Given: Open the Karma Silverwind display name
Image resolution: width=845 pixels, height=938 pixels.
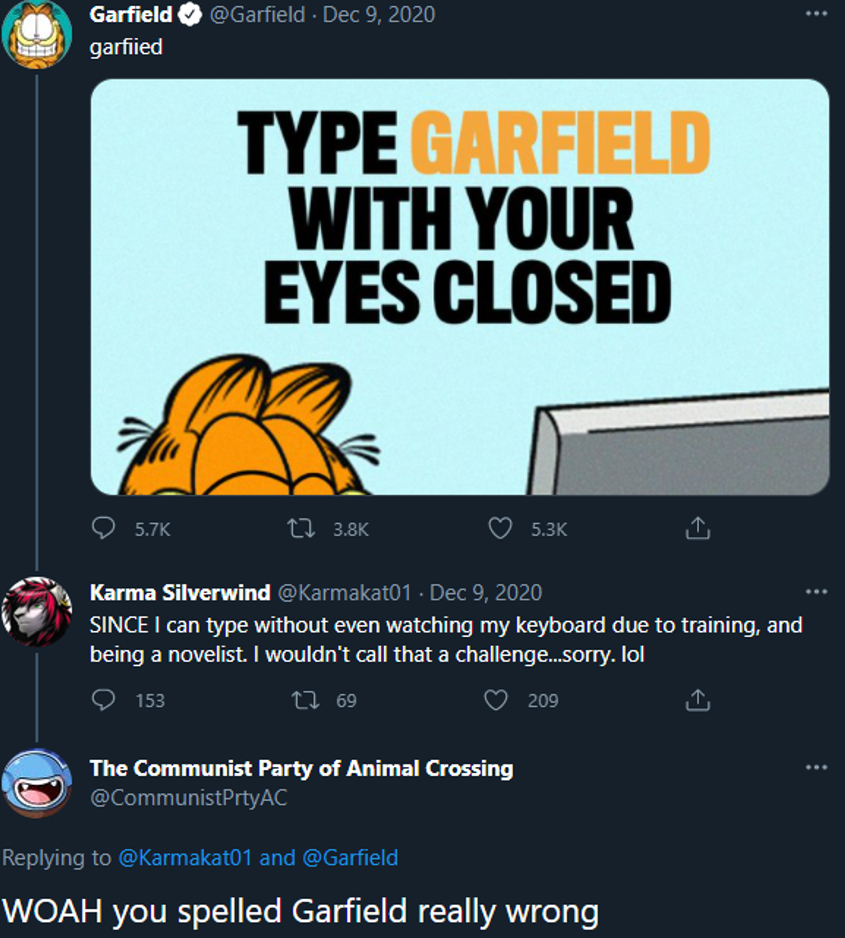Looking at the screenshot, I should point(180,592).
